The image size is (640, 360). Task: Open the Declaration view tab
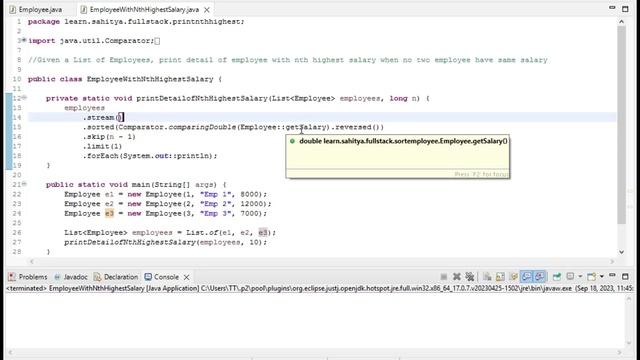tap(116, 277)
